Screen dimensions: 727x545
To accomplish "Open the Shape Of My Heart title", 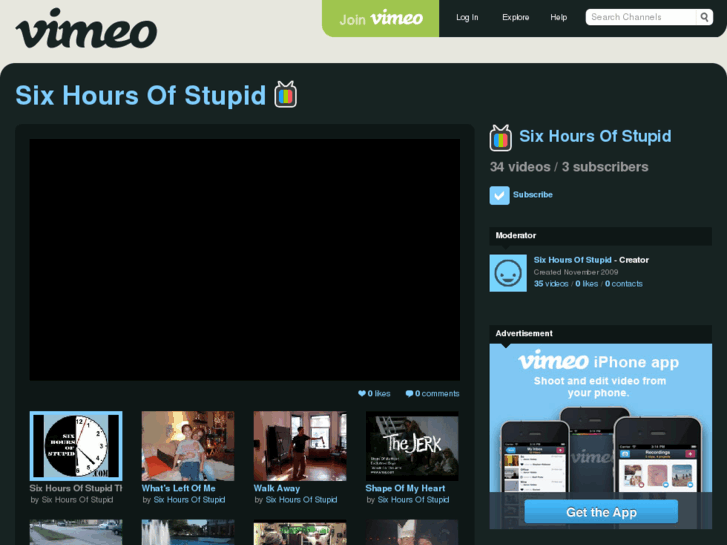I will click(405, 488).
